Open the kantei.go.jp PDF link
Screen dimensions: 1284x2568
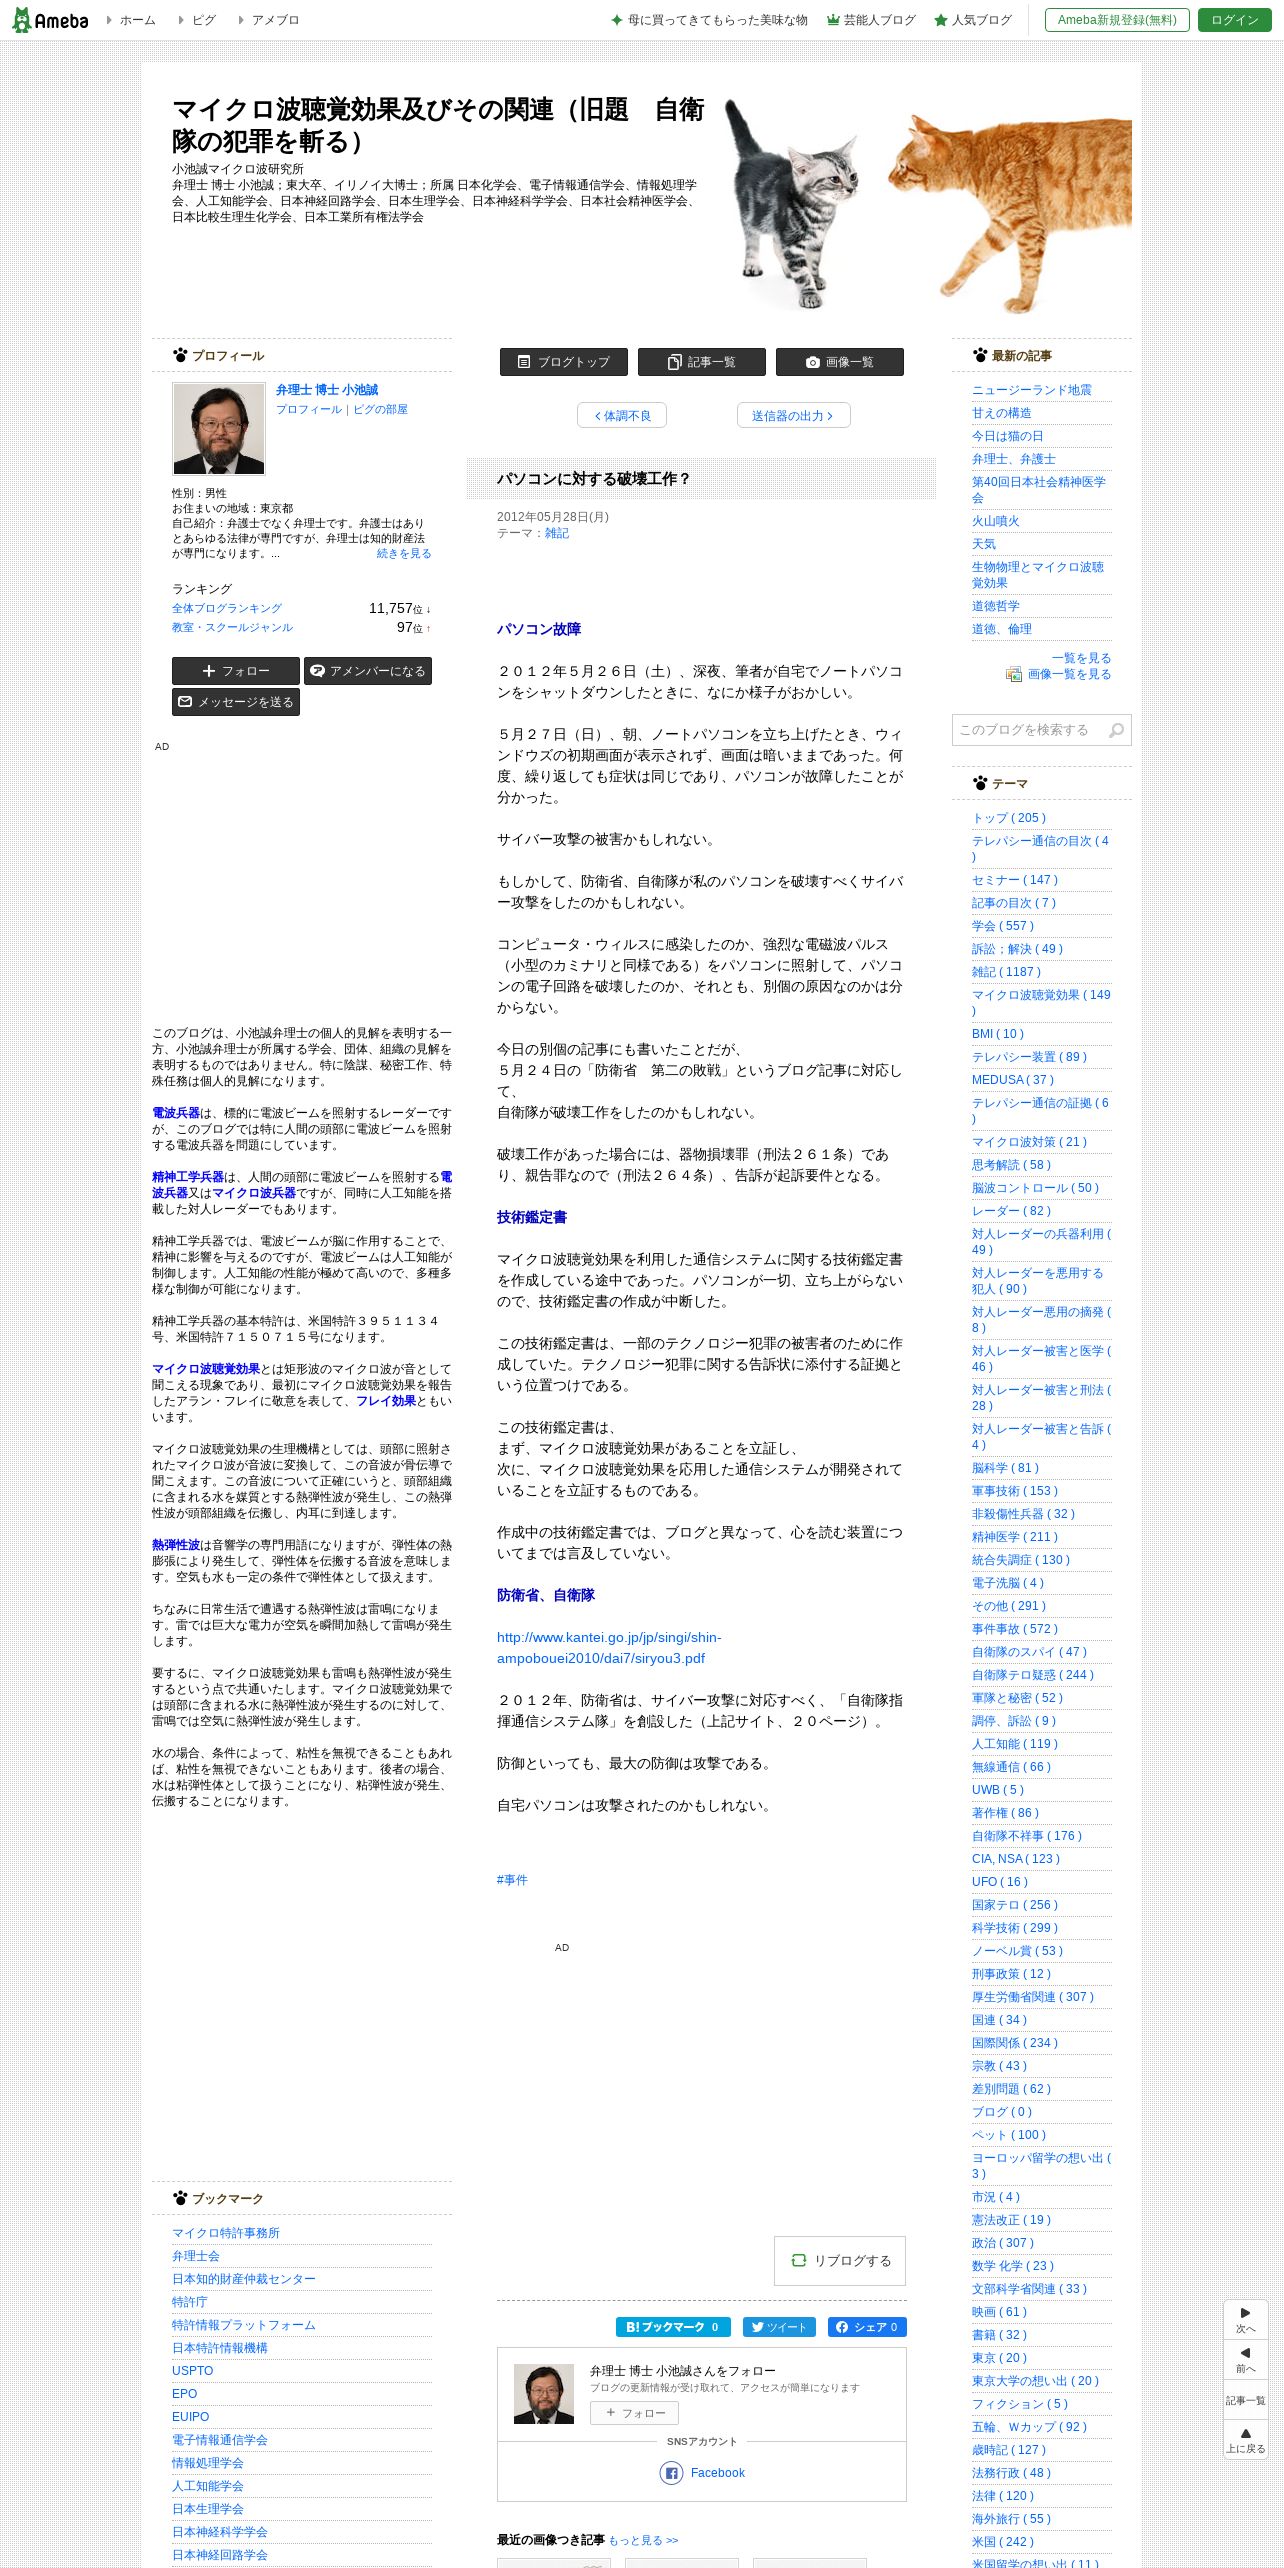click(609, 1648)
